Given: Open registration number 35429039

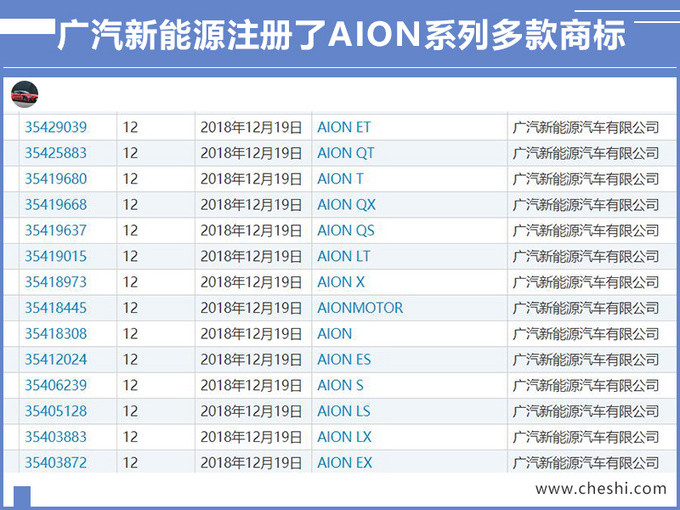Looking at the screenshot, I should [x=56, y=127].
